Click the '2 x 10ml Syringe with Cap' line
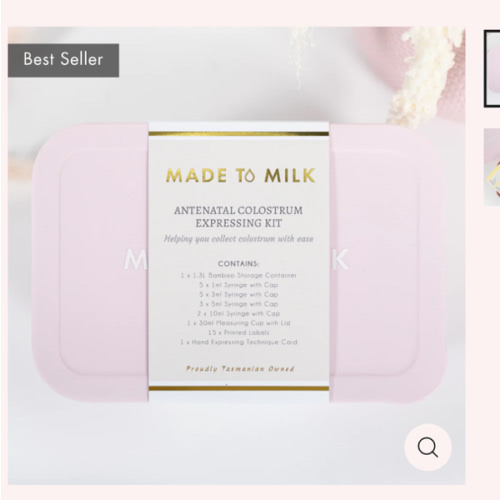 click(x=238, y=313)
